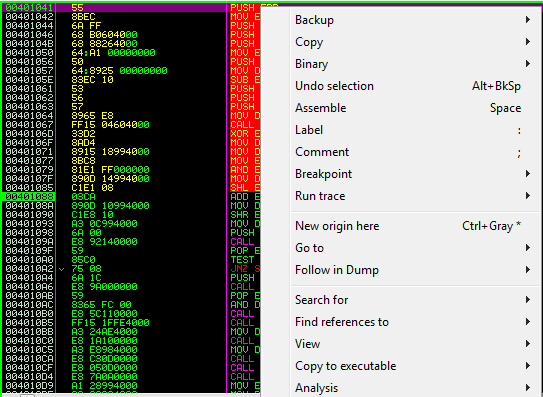543x397 pixels.
Task: Click hex bytes E8 5C110000
Action: pyautogui.click(x=104, y=314)
